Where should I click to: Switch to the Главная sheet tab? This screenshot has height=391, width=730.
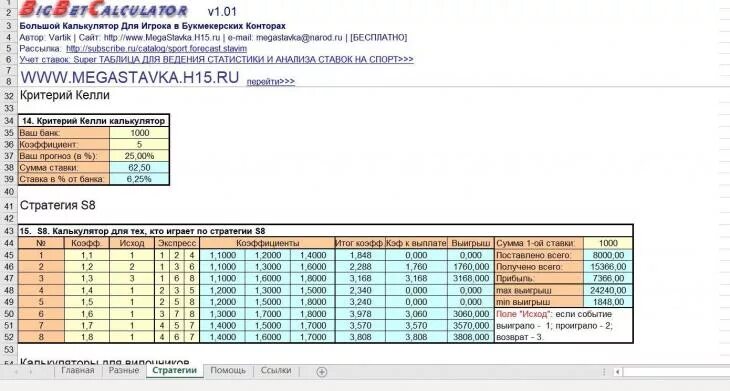(77, 371)
